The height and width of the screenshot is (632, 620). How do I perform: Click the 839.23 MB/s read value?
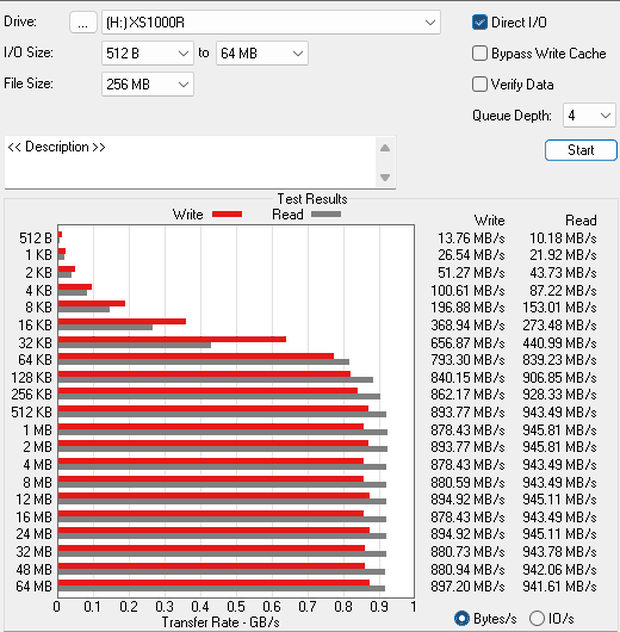pyautogui.click(x=560, y=360)
